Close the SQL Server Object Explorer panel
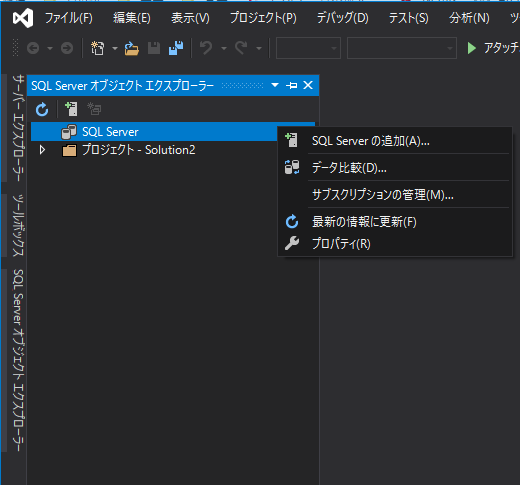The image size is (520, 485). click(308, 85)
